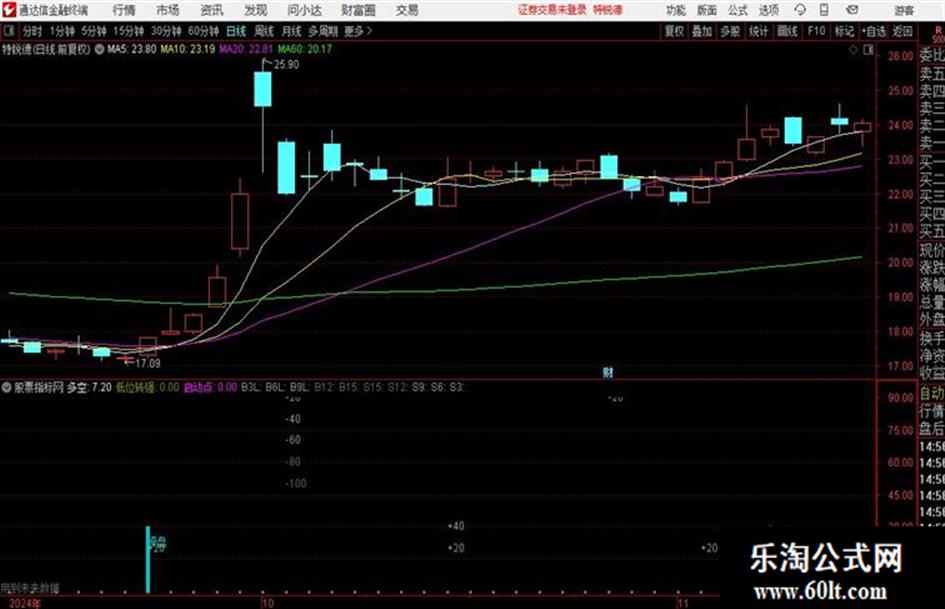This screenshot has height=609, width=945.
Task: Click the MA5: 23.80 indicator value
Action: click(131, 49)
